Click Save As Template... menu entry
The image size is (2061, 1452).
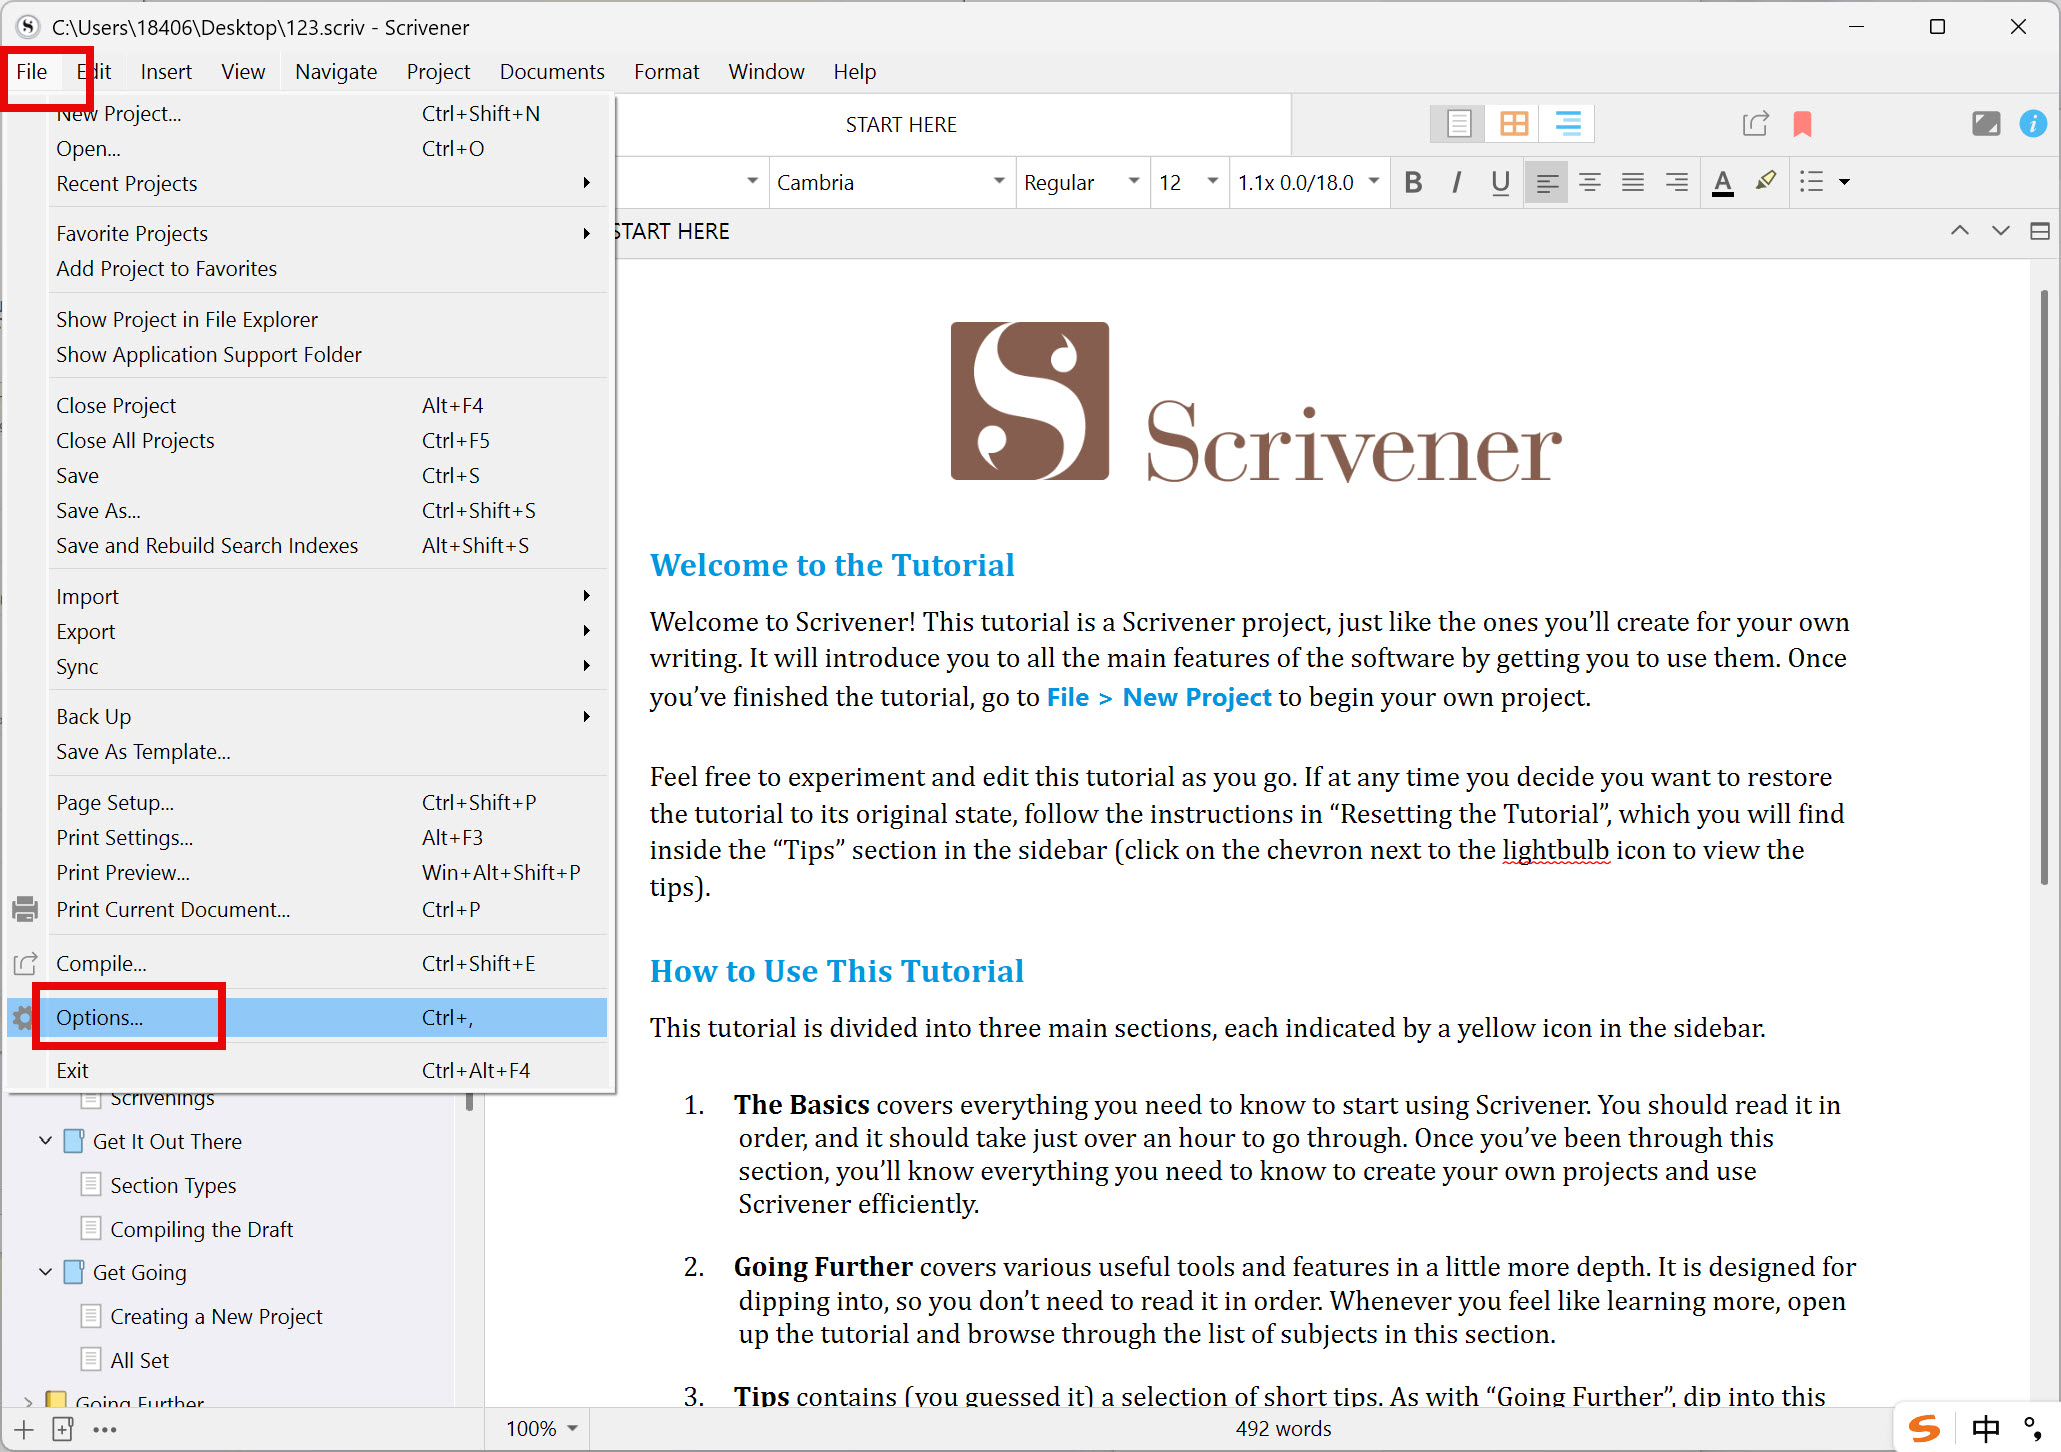tap(143, 752)
